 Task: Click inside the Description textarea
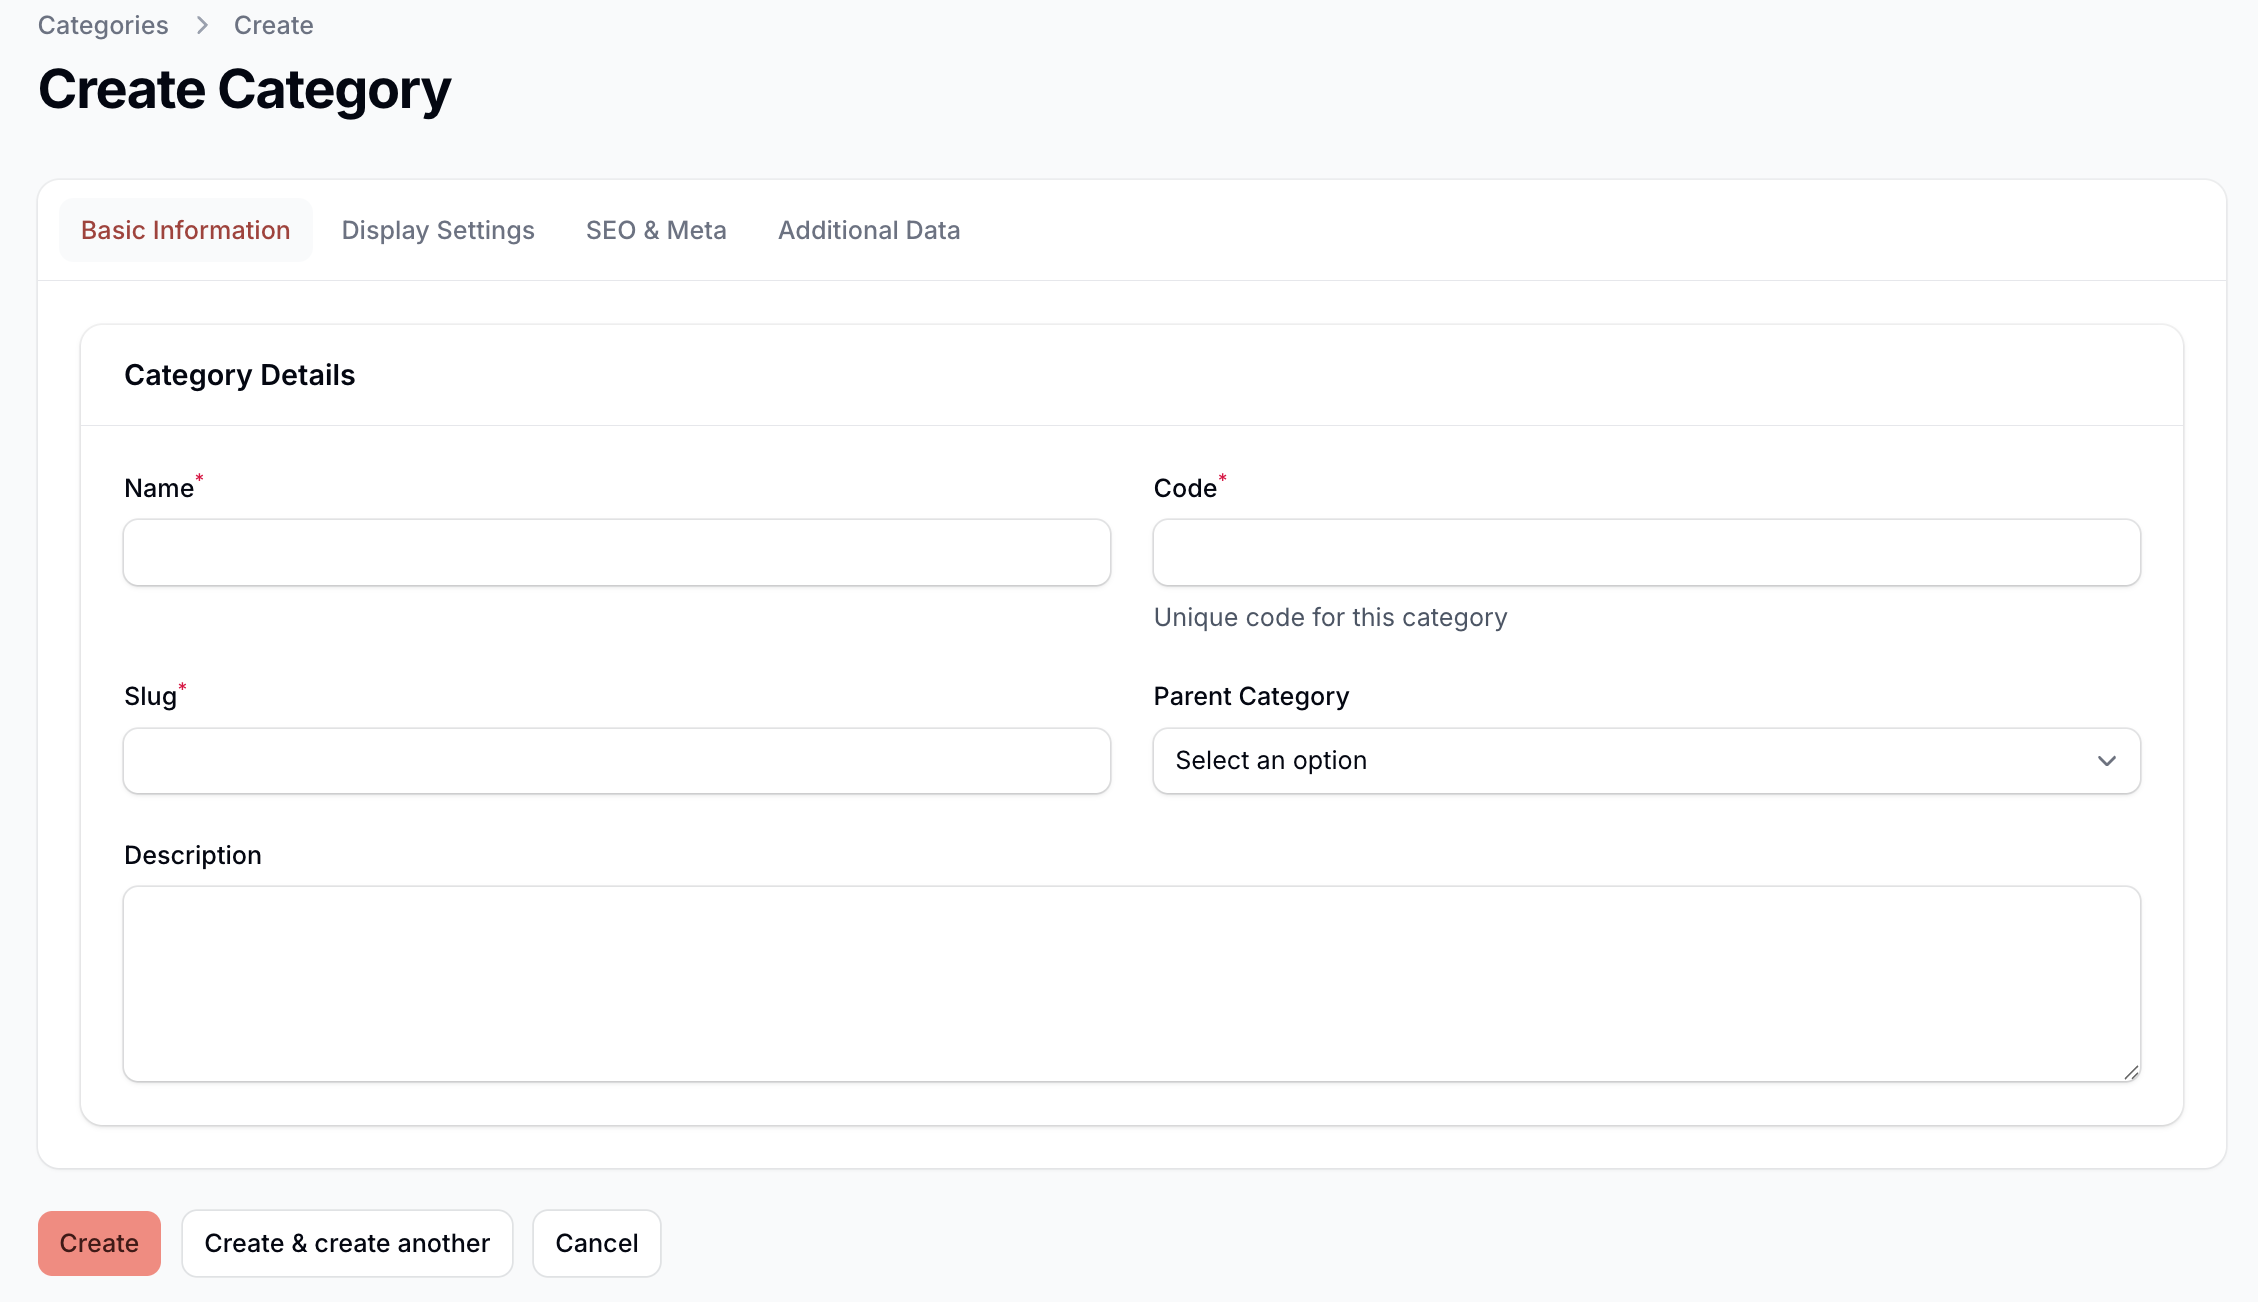[x=1130, y=983]
